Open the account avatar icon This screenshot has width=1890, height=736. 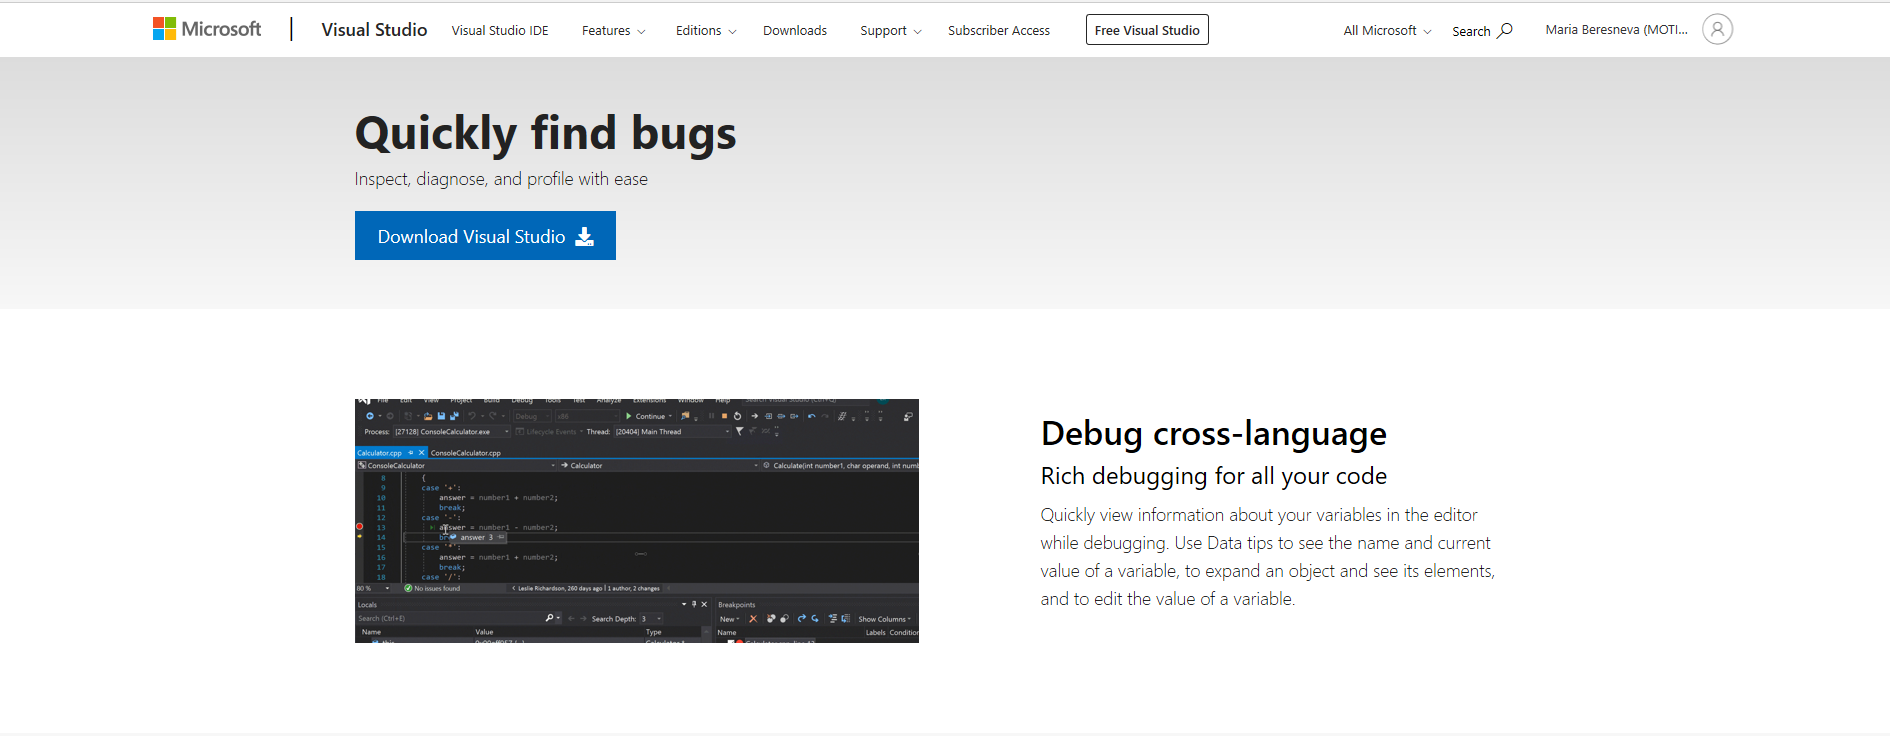pos(1717,29)
